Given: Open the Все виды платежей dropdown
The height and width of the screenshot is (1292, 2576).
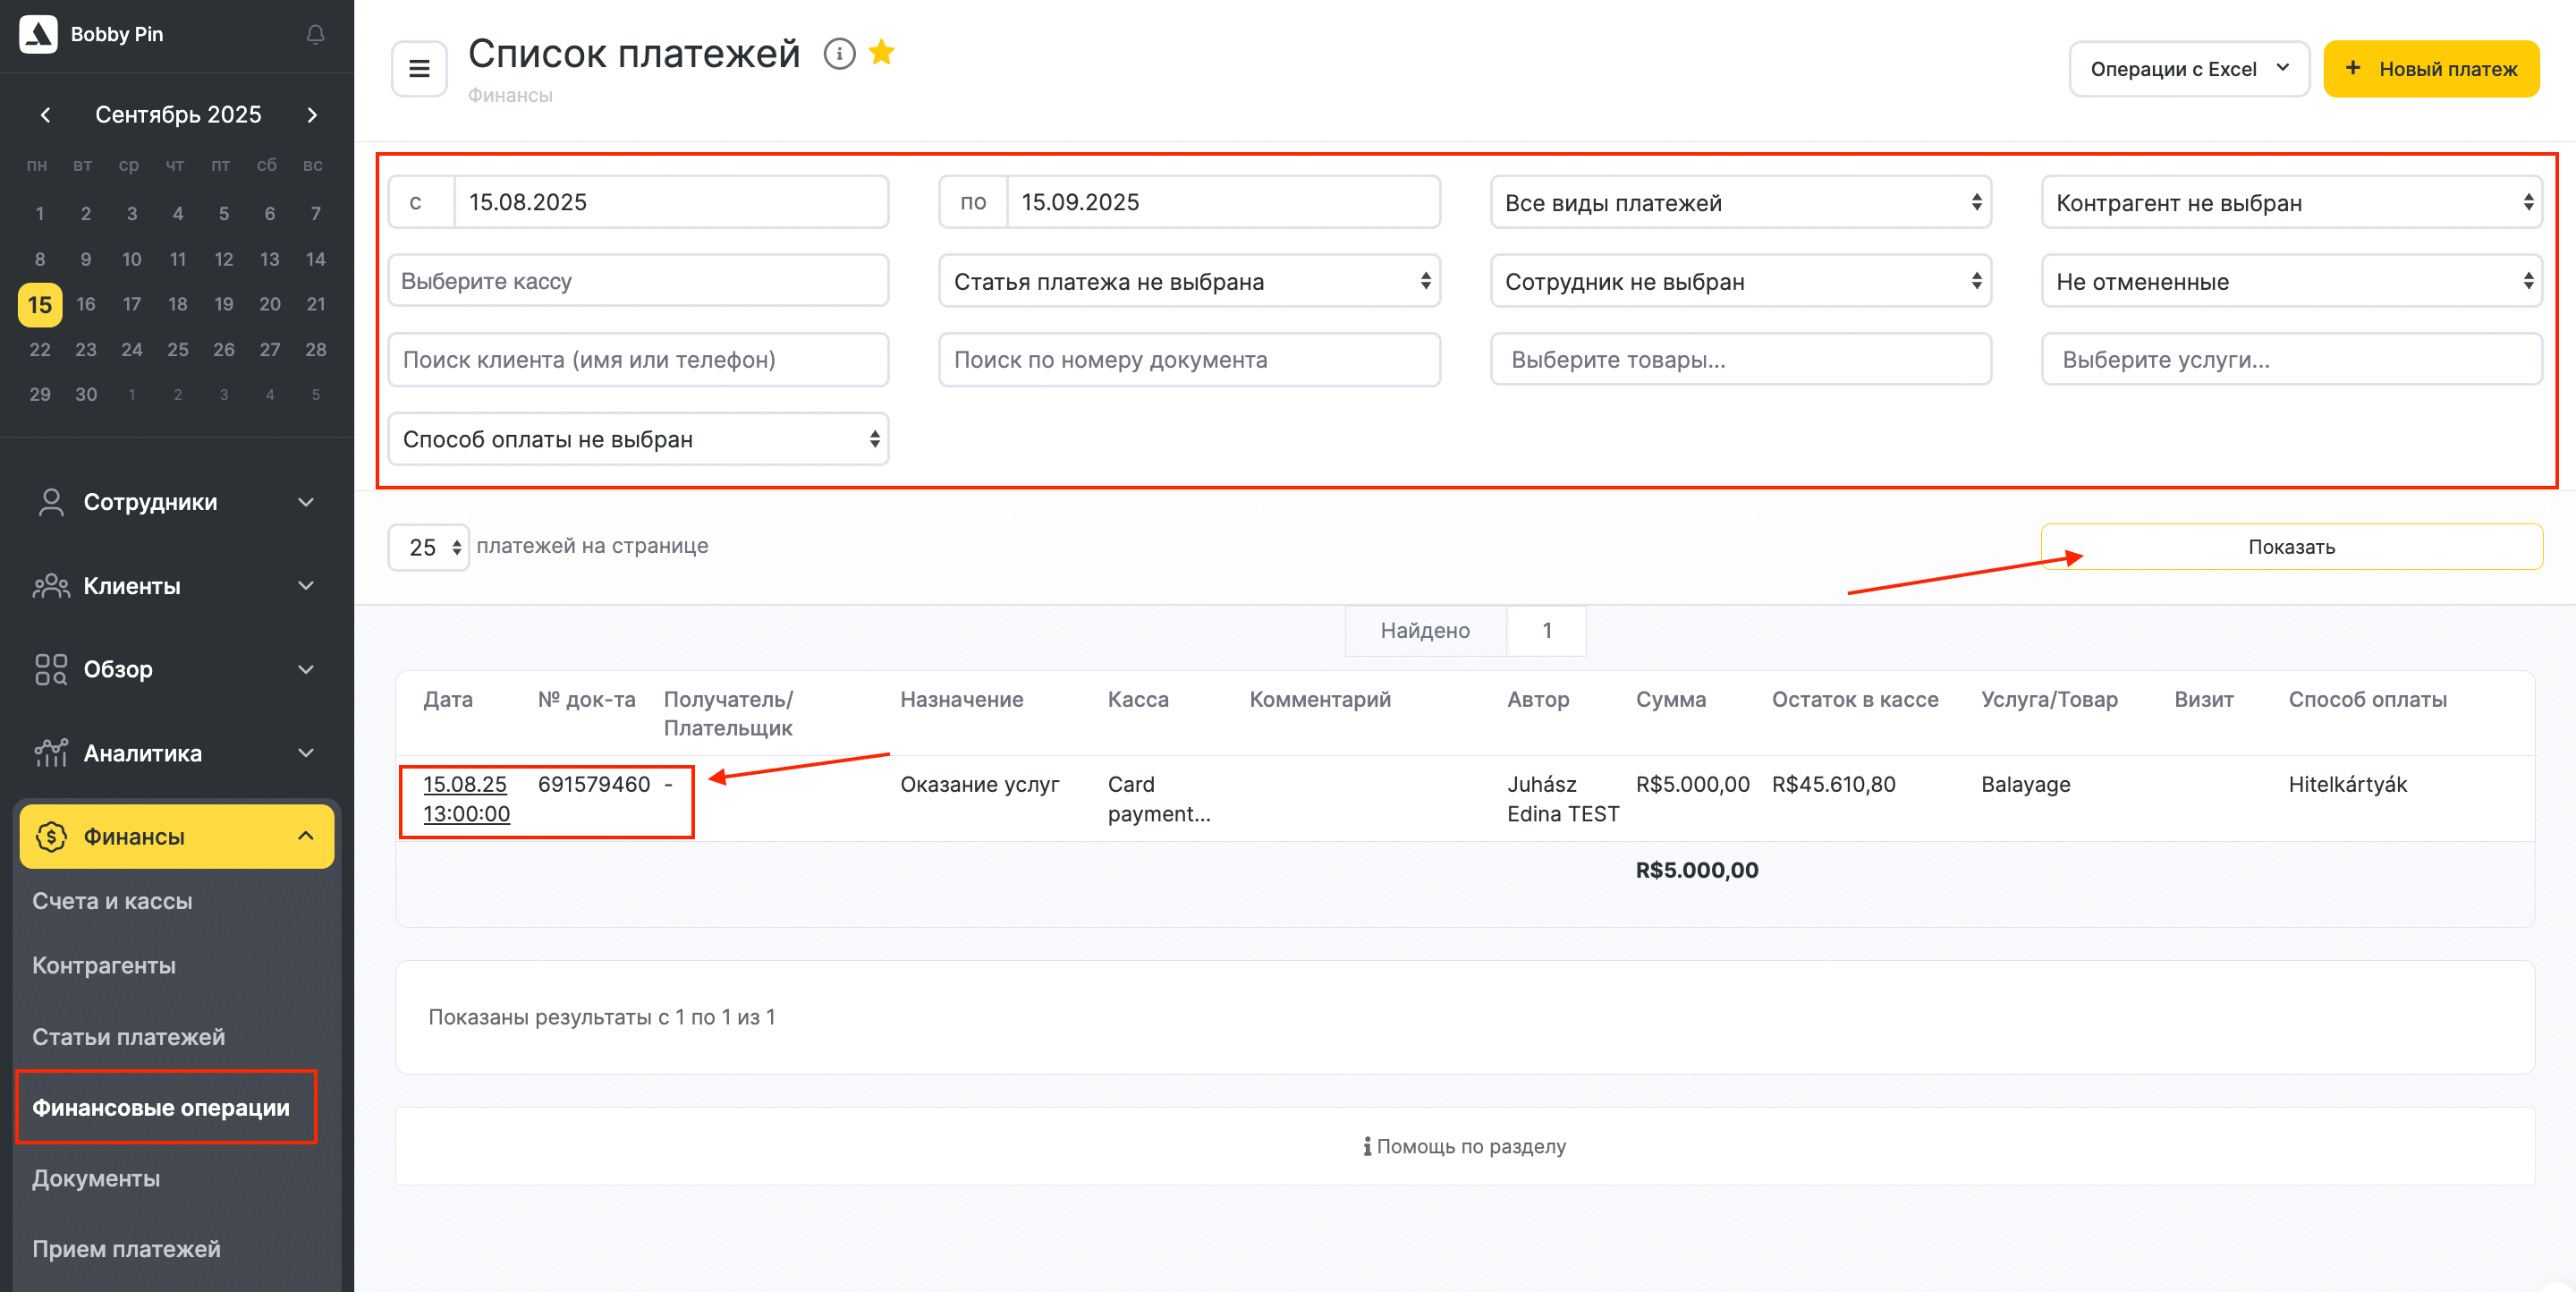Looking at the screenshot, I should point(1740,203).
